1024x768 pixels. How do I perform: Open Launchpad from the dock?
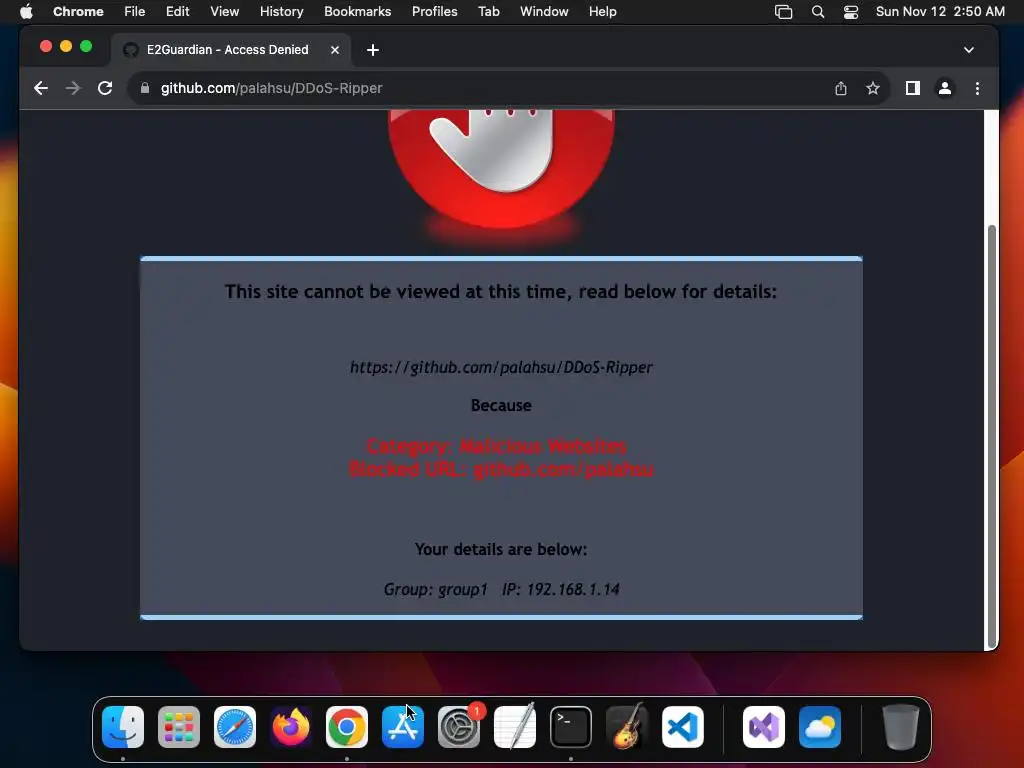pyautogui.click(x=179, y=727)
